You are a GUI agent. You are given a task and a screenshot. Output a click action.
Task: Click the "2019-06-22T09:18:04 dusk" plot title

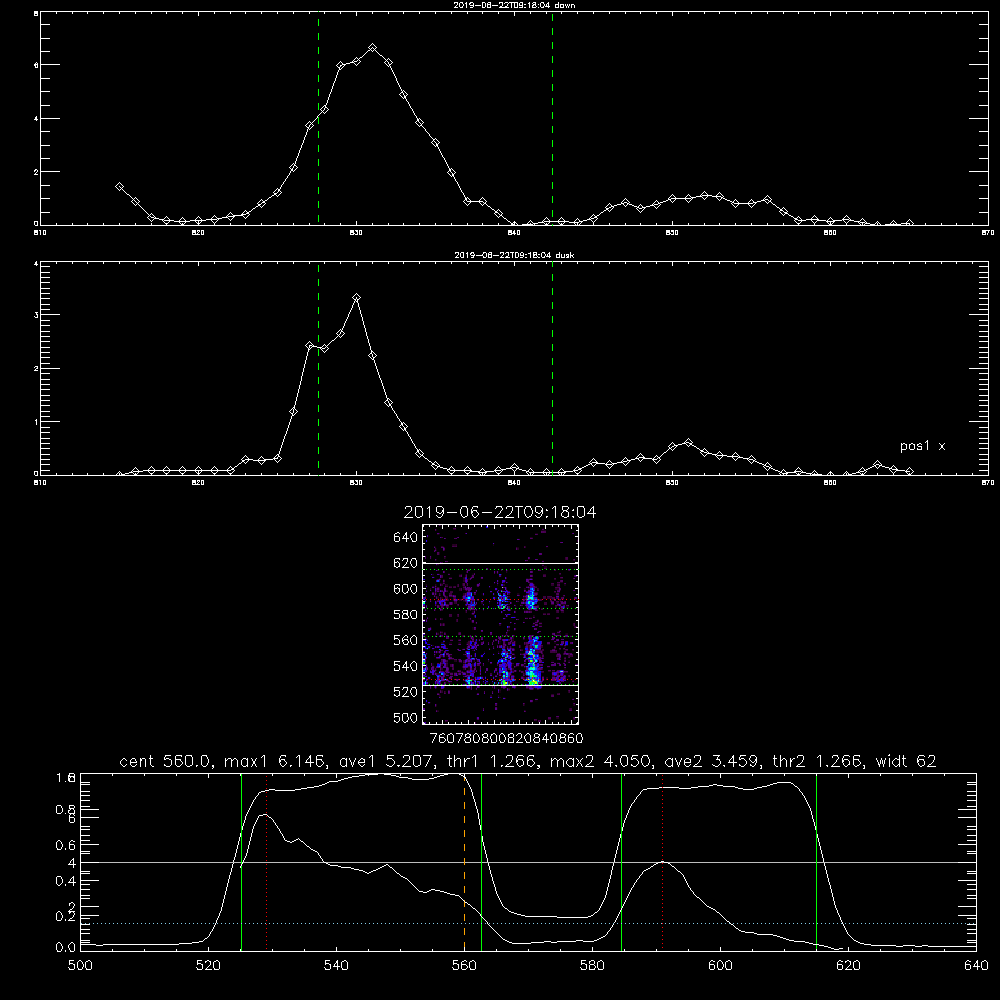(514, 255)
